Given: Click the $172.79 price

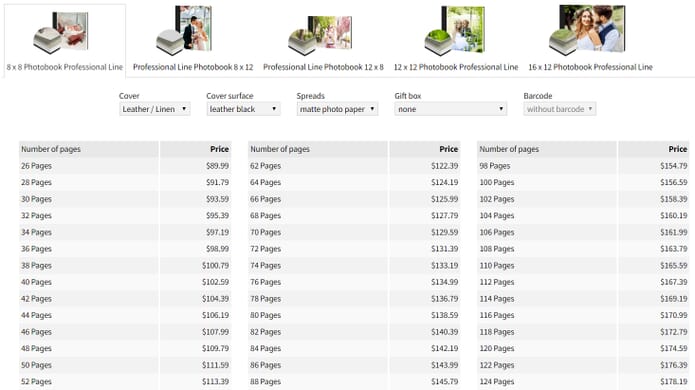Looking at the screenshot, I should pos(674,332).
